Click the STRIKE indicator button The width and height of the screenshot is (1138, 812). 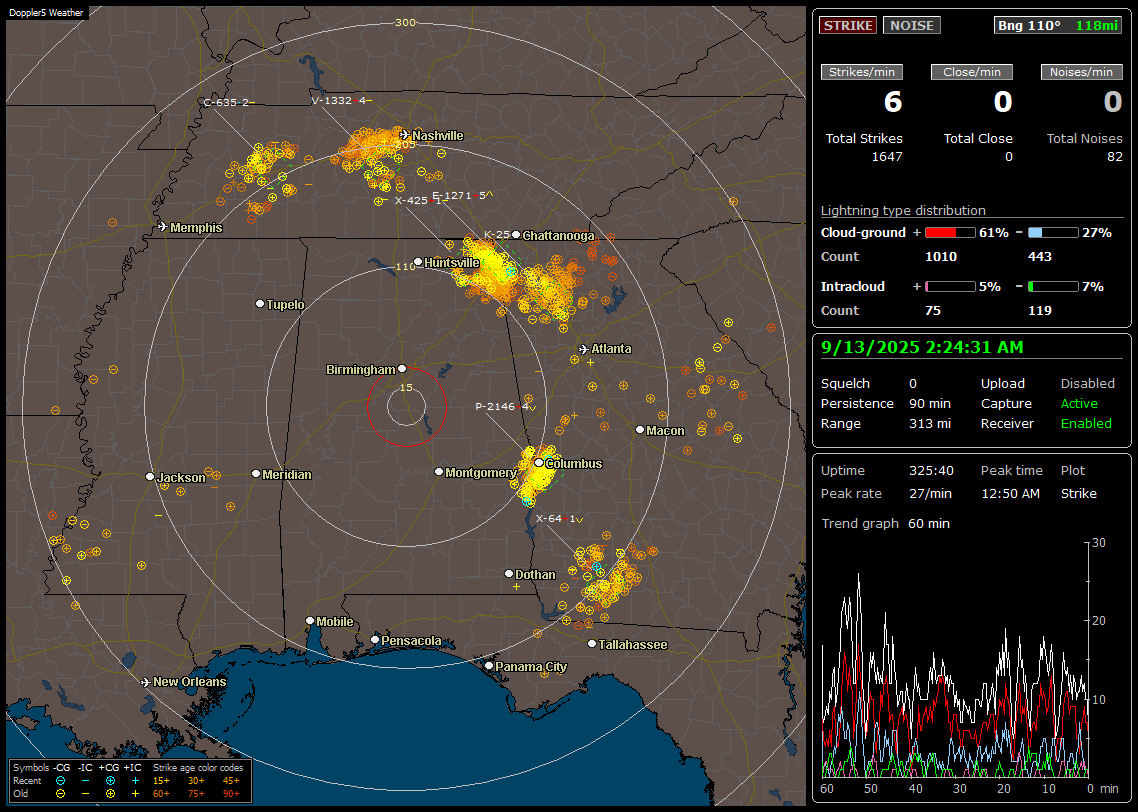click(848, 25)
